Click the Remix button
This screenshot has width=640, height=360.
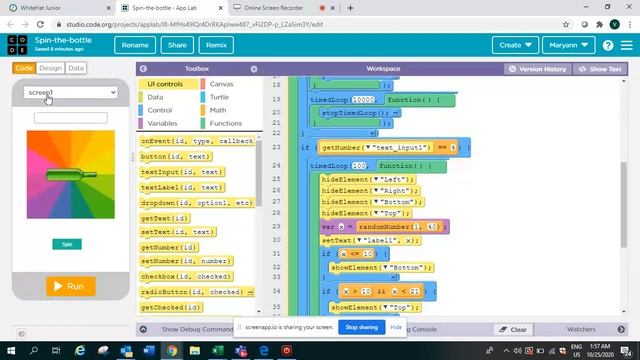click(216, 45)
